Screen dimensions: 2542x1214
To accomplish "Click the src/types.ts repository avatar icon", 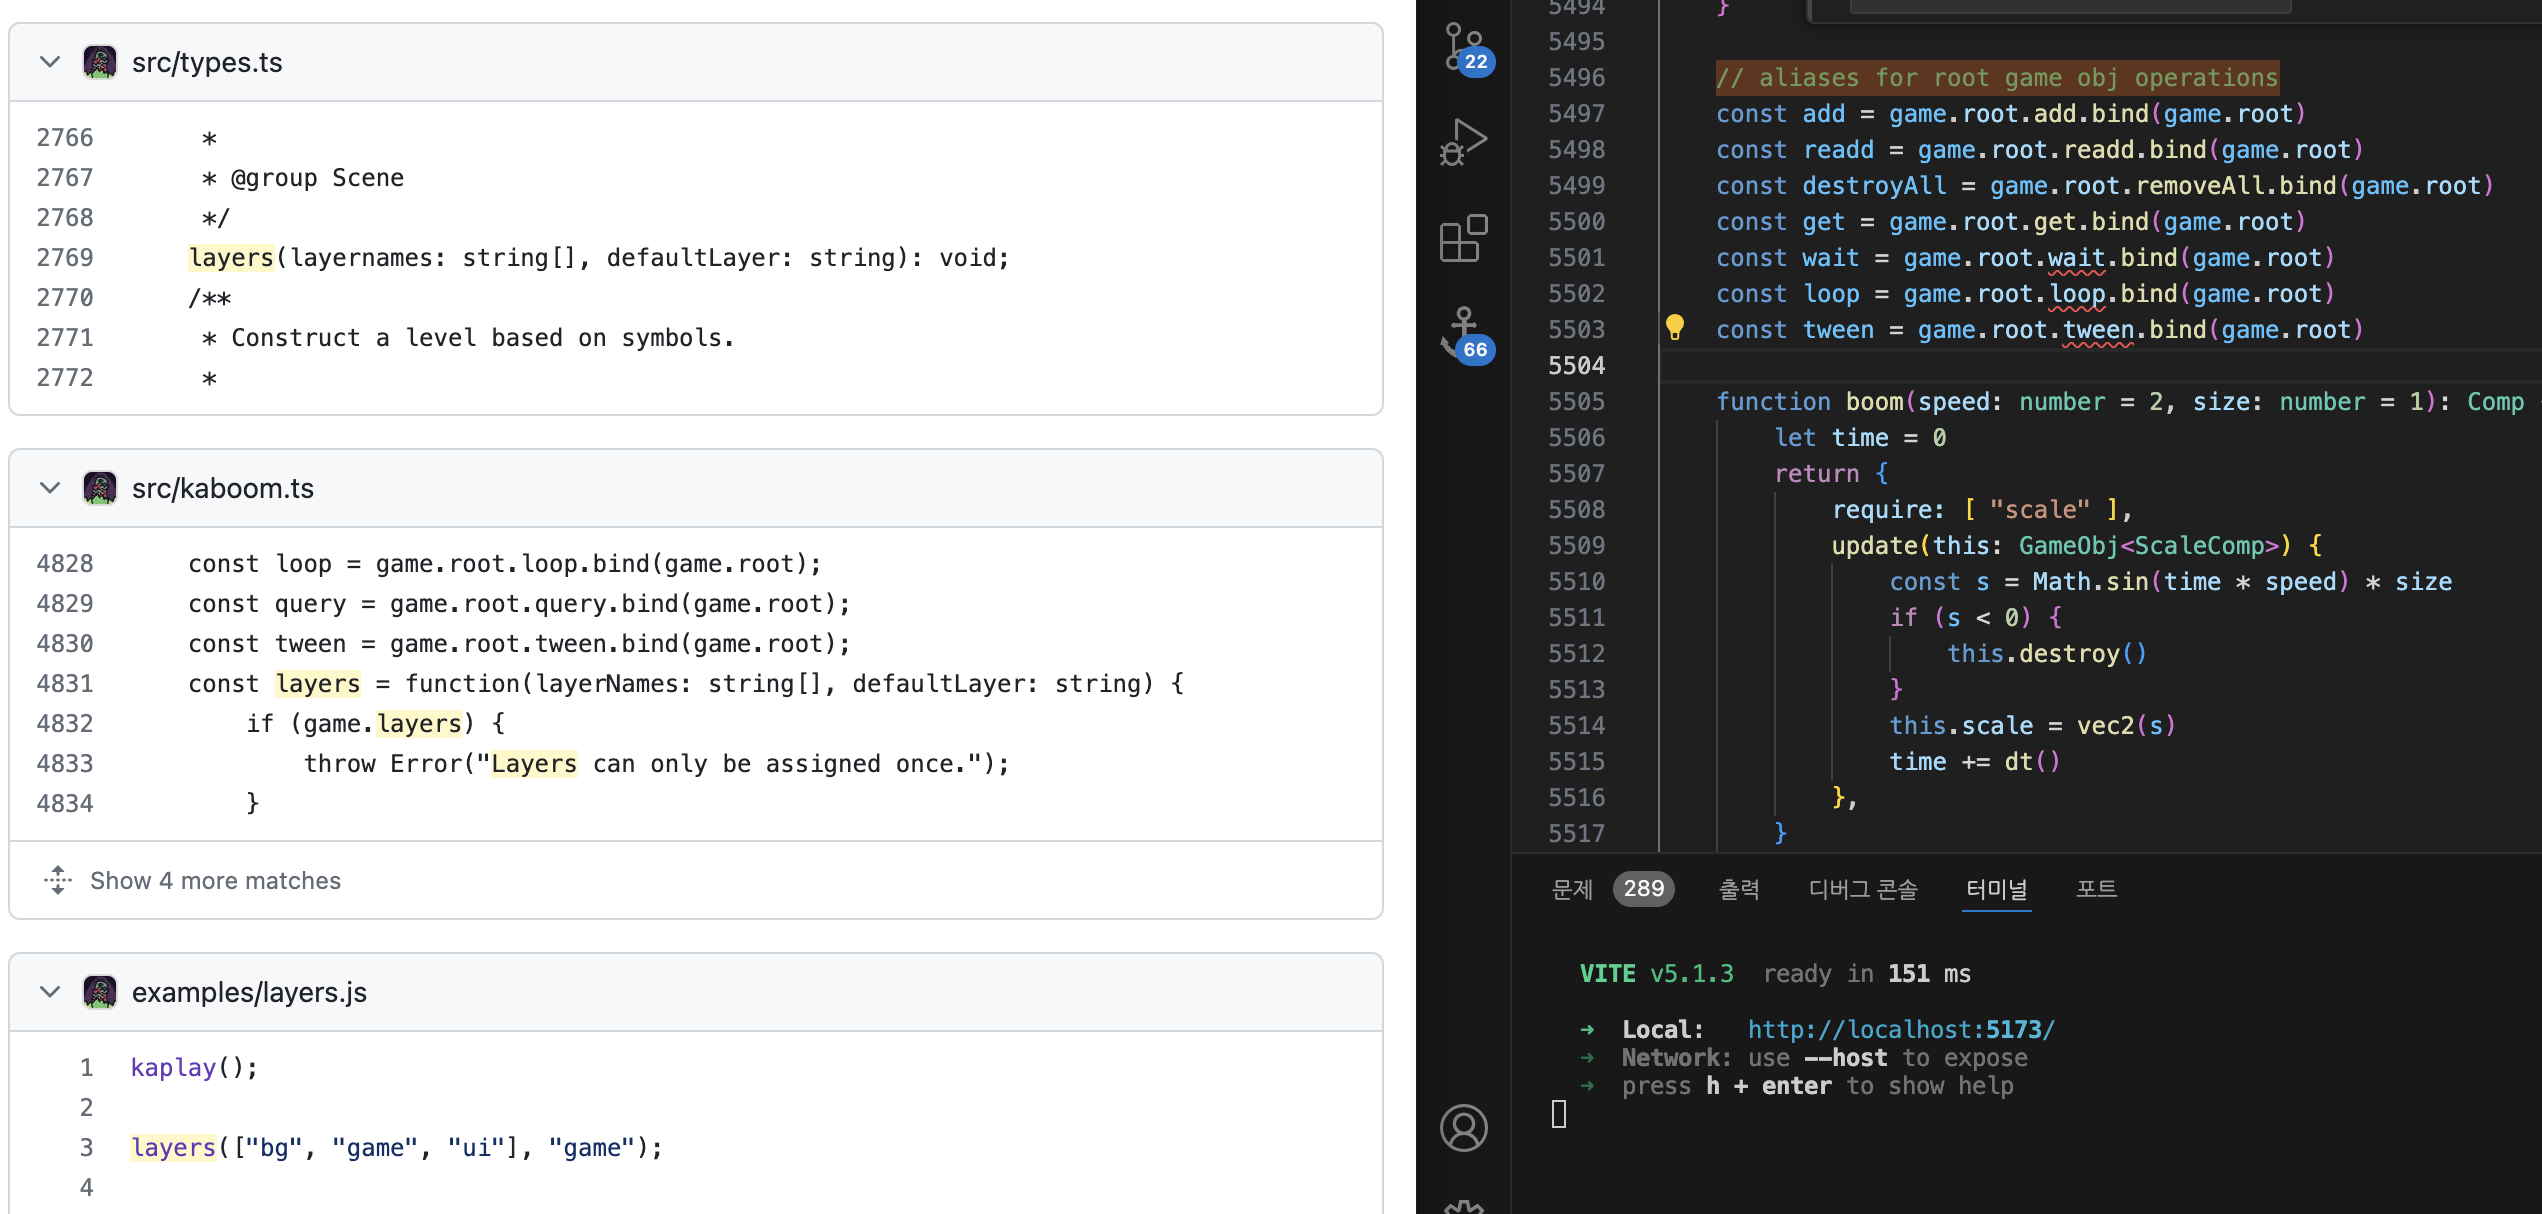I will click(100, 62).
